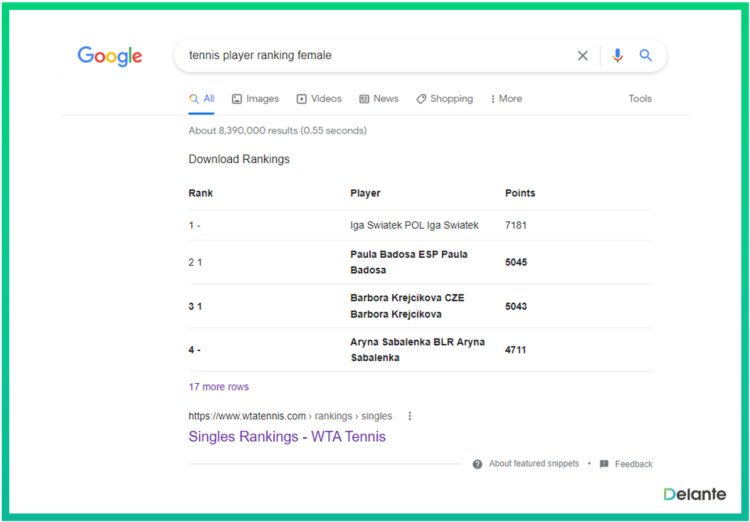Select the All results tab
This screenshot has width=750, height=522.
(x=201, y=99)
